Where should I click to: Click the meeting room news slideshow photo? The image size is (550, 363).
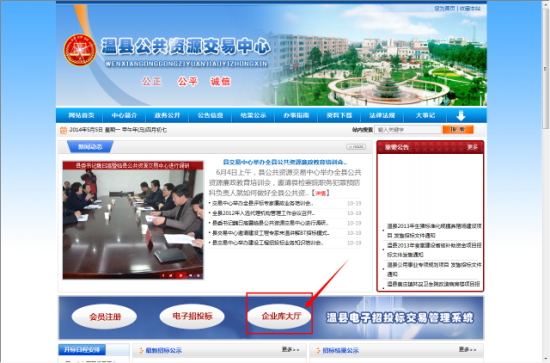tap(133, 220)
